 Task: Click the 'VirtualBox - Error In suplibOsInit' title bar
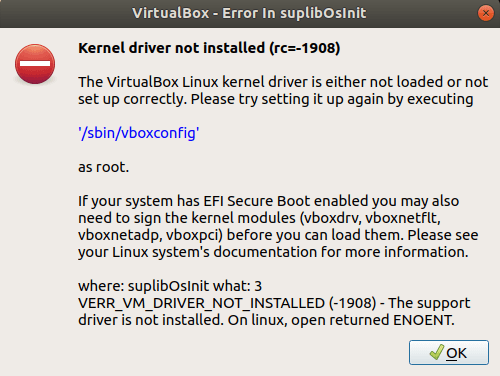pyautogui.click(x=249, y=13)
